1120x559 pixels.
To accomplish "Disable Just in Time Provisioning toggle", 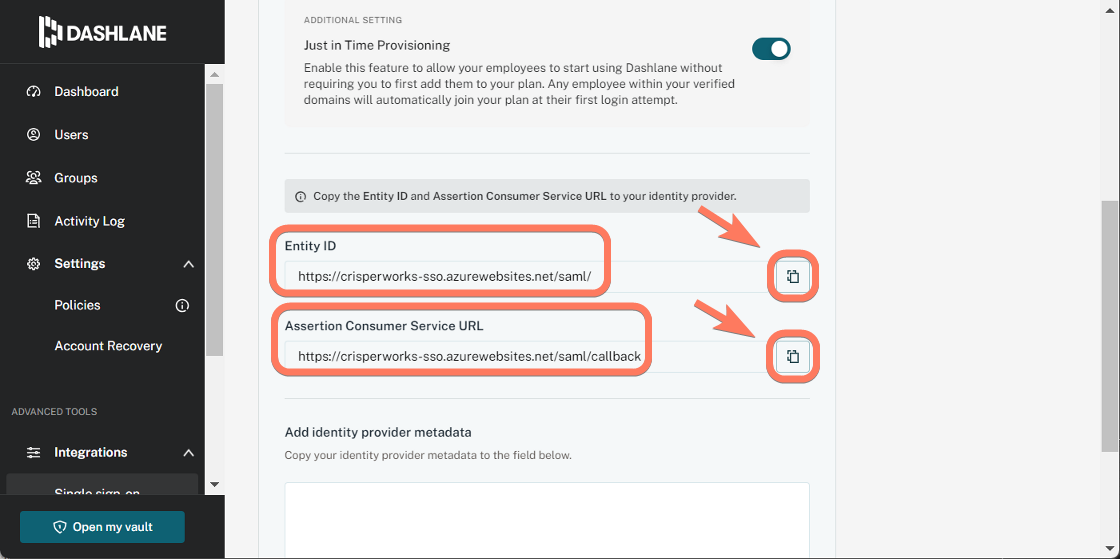I will point(771,49).
